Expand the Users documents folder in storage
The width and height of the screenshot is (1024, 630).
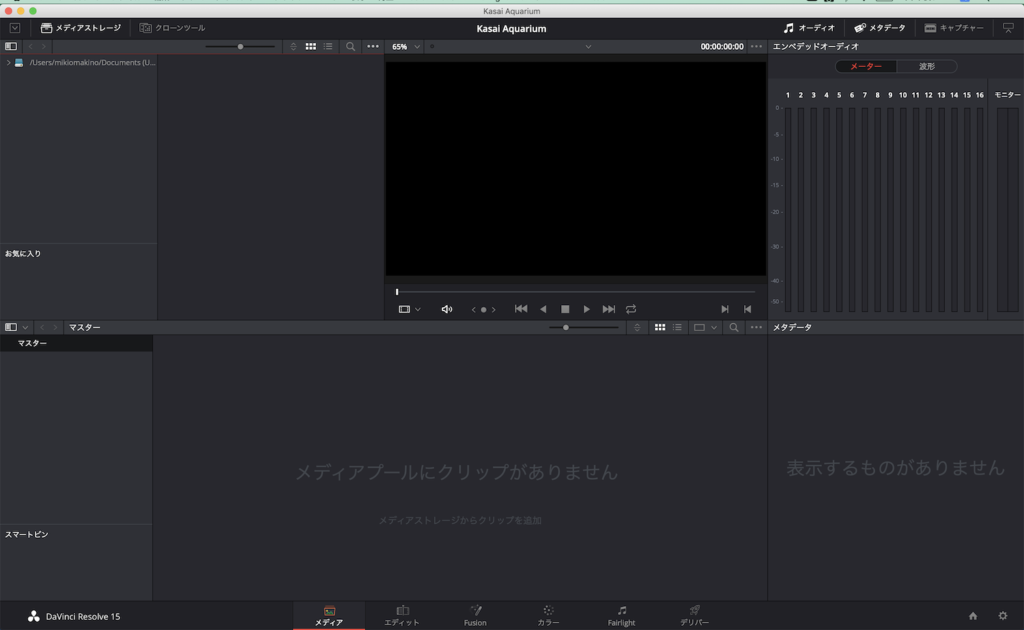6,63
